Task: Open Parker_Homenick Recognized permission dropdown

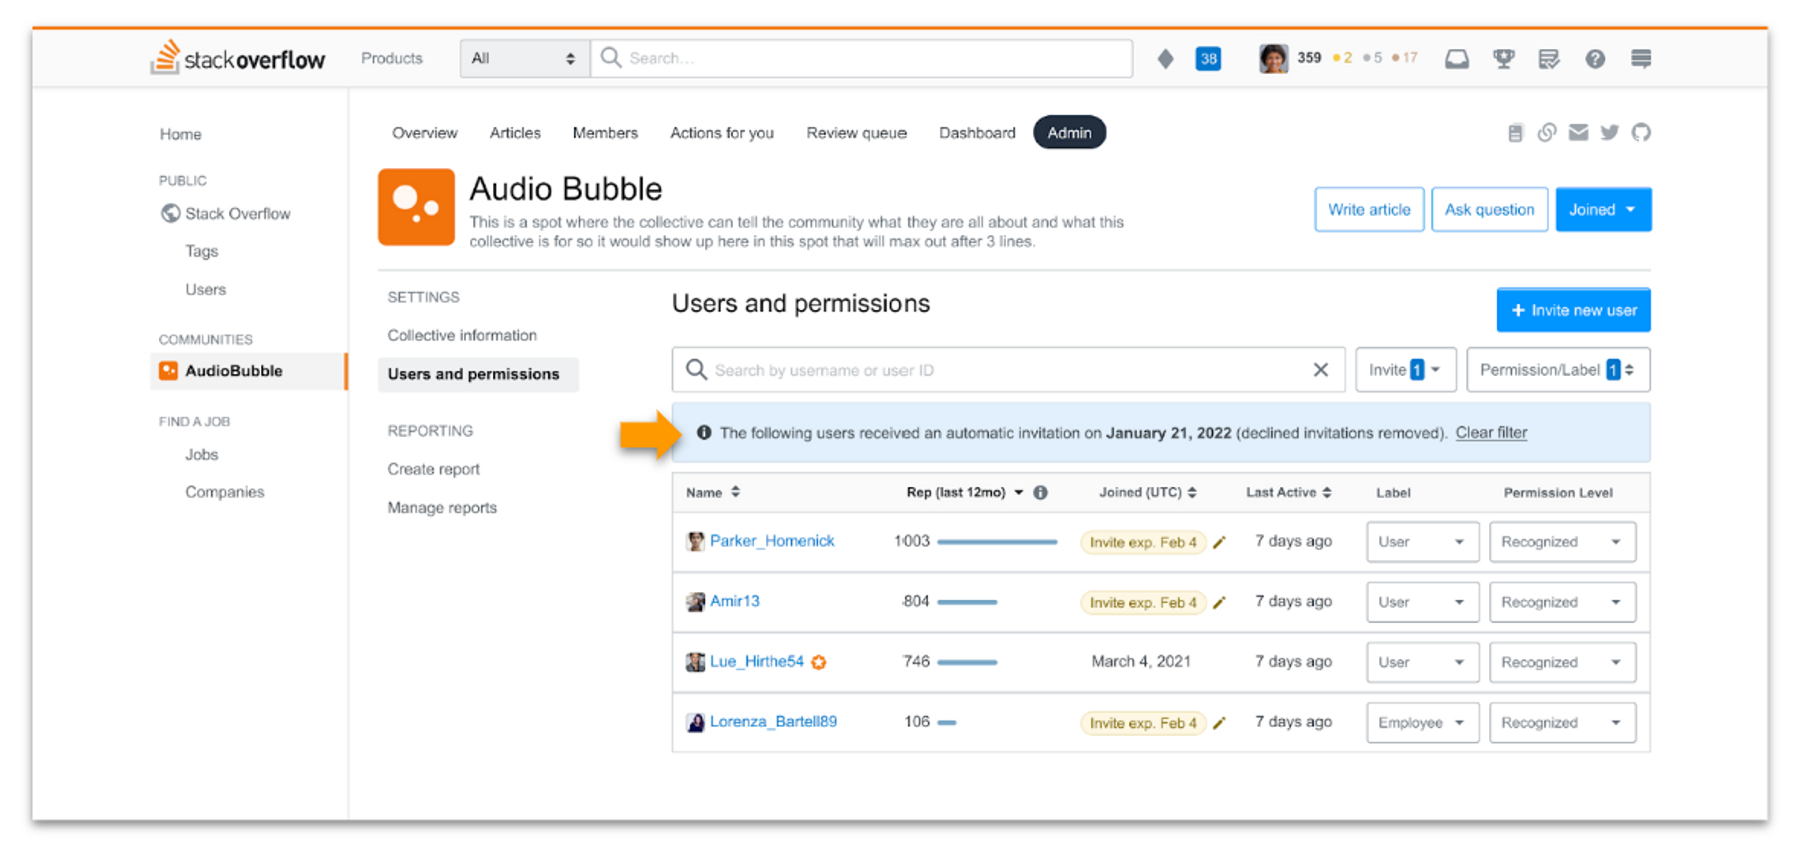Action: [1562, 542]
